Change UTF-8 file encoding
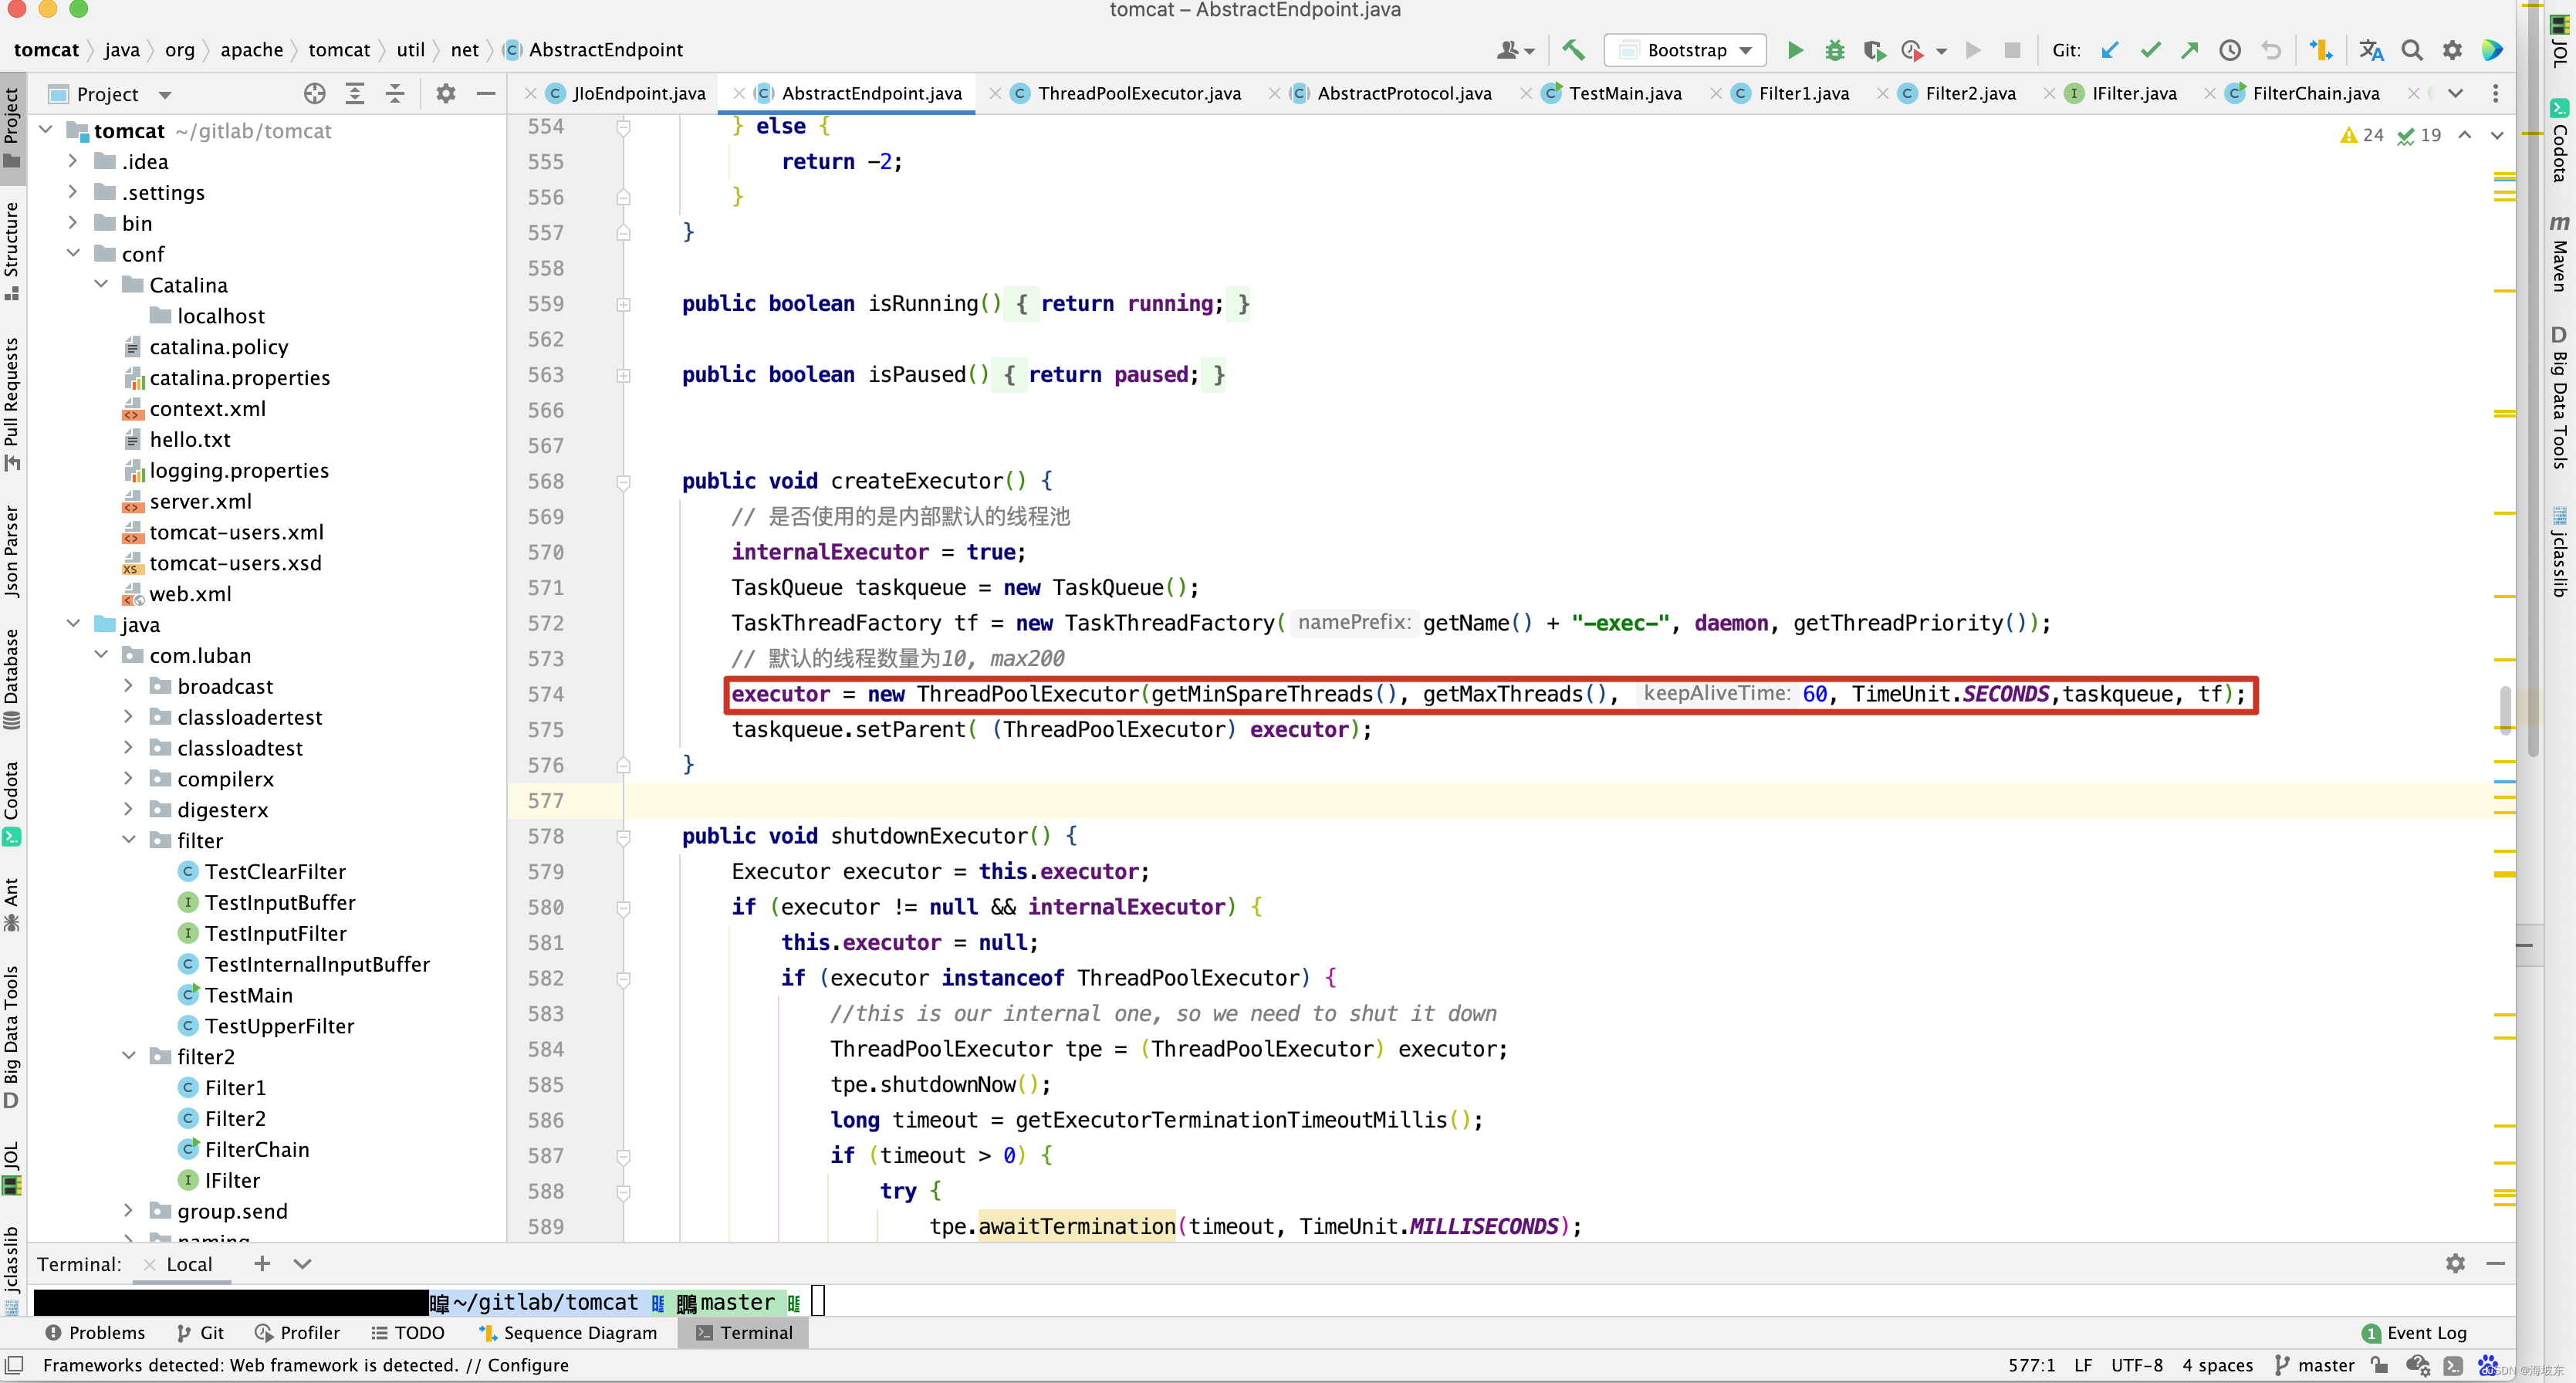2576x1383 pixels. 2137,1365
